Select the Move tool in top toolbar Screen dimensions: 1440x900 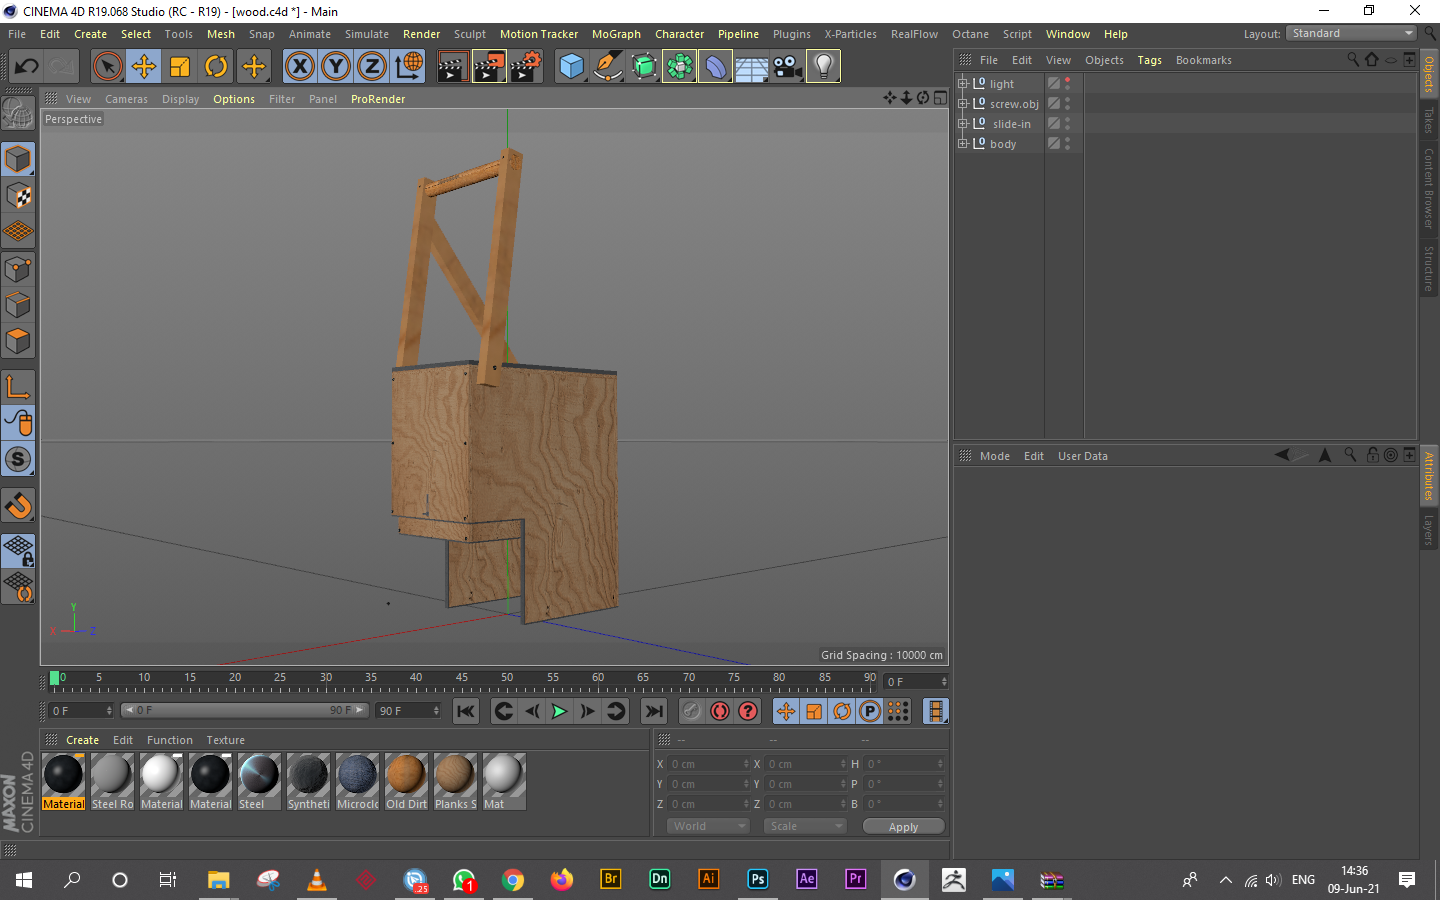pyautogui.click(x=144, y=67)
